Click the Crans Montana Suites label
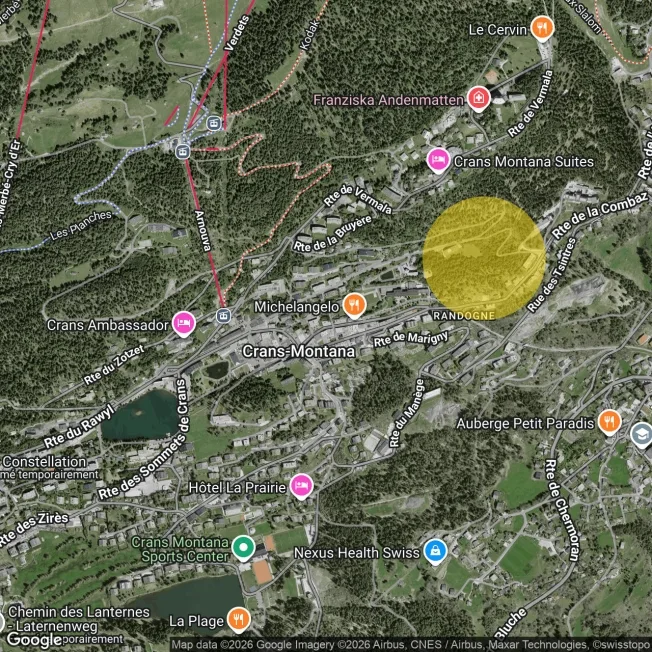652x652 pixels. pyautogui.click(x=524, y=161)
